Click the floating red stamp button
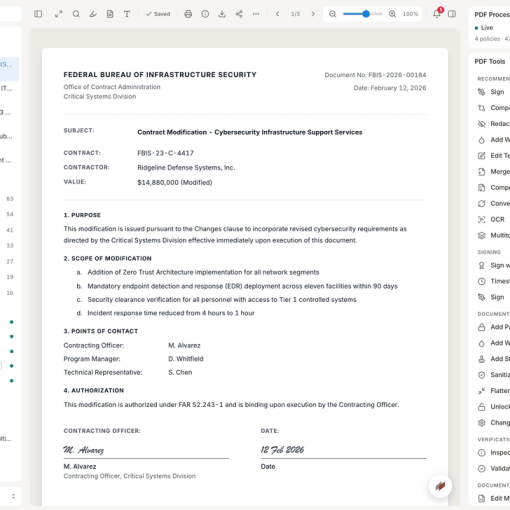This screenshot has height=510, width=510. pos(440,486)
